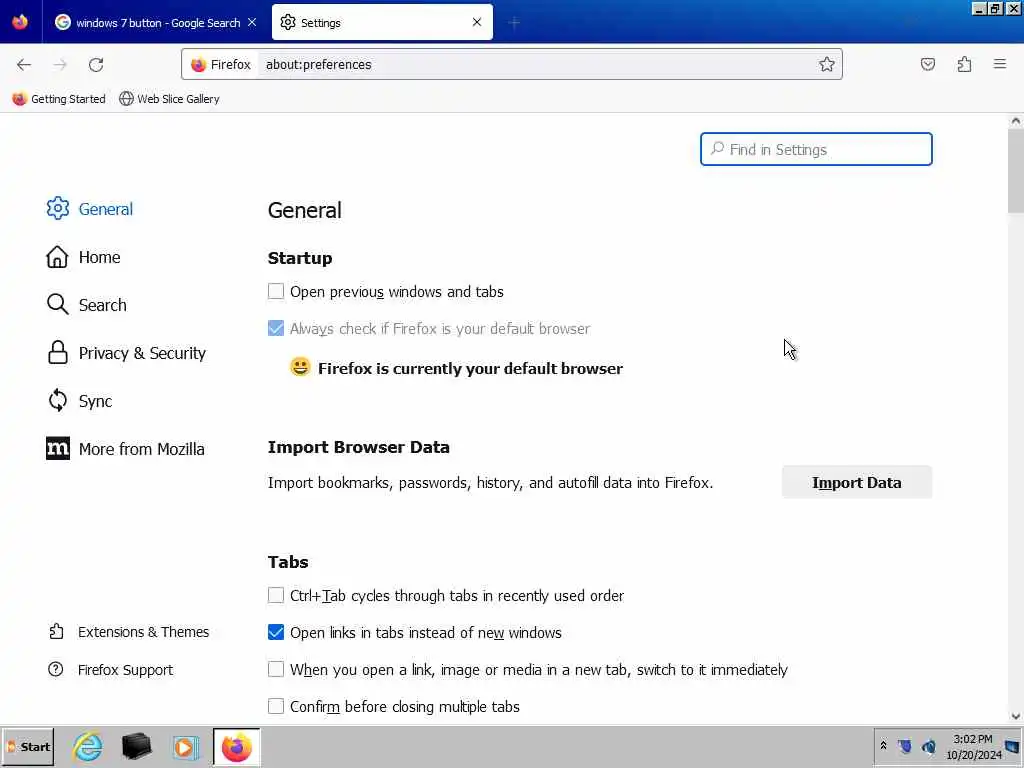Screen dimensions: 1024x768
Task: Click the back navigation arrow
Action: pyautogui.click(x=24, y=65)
